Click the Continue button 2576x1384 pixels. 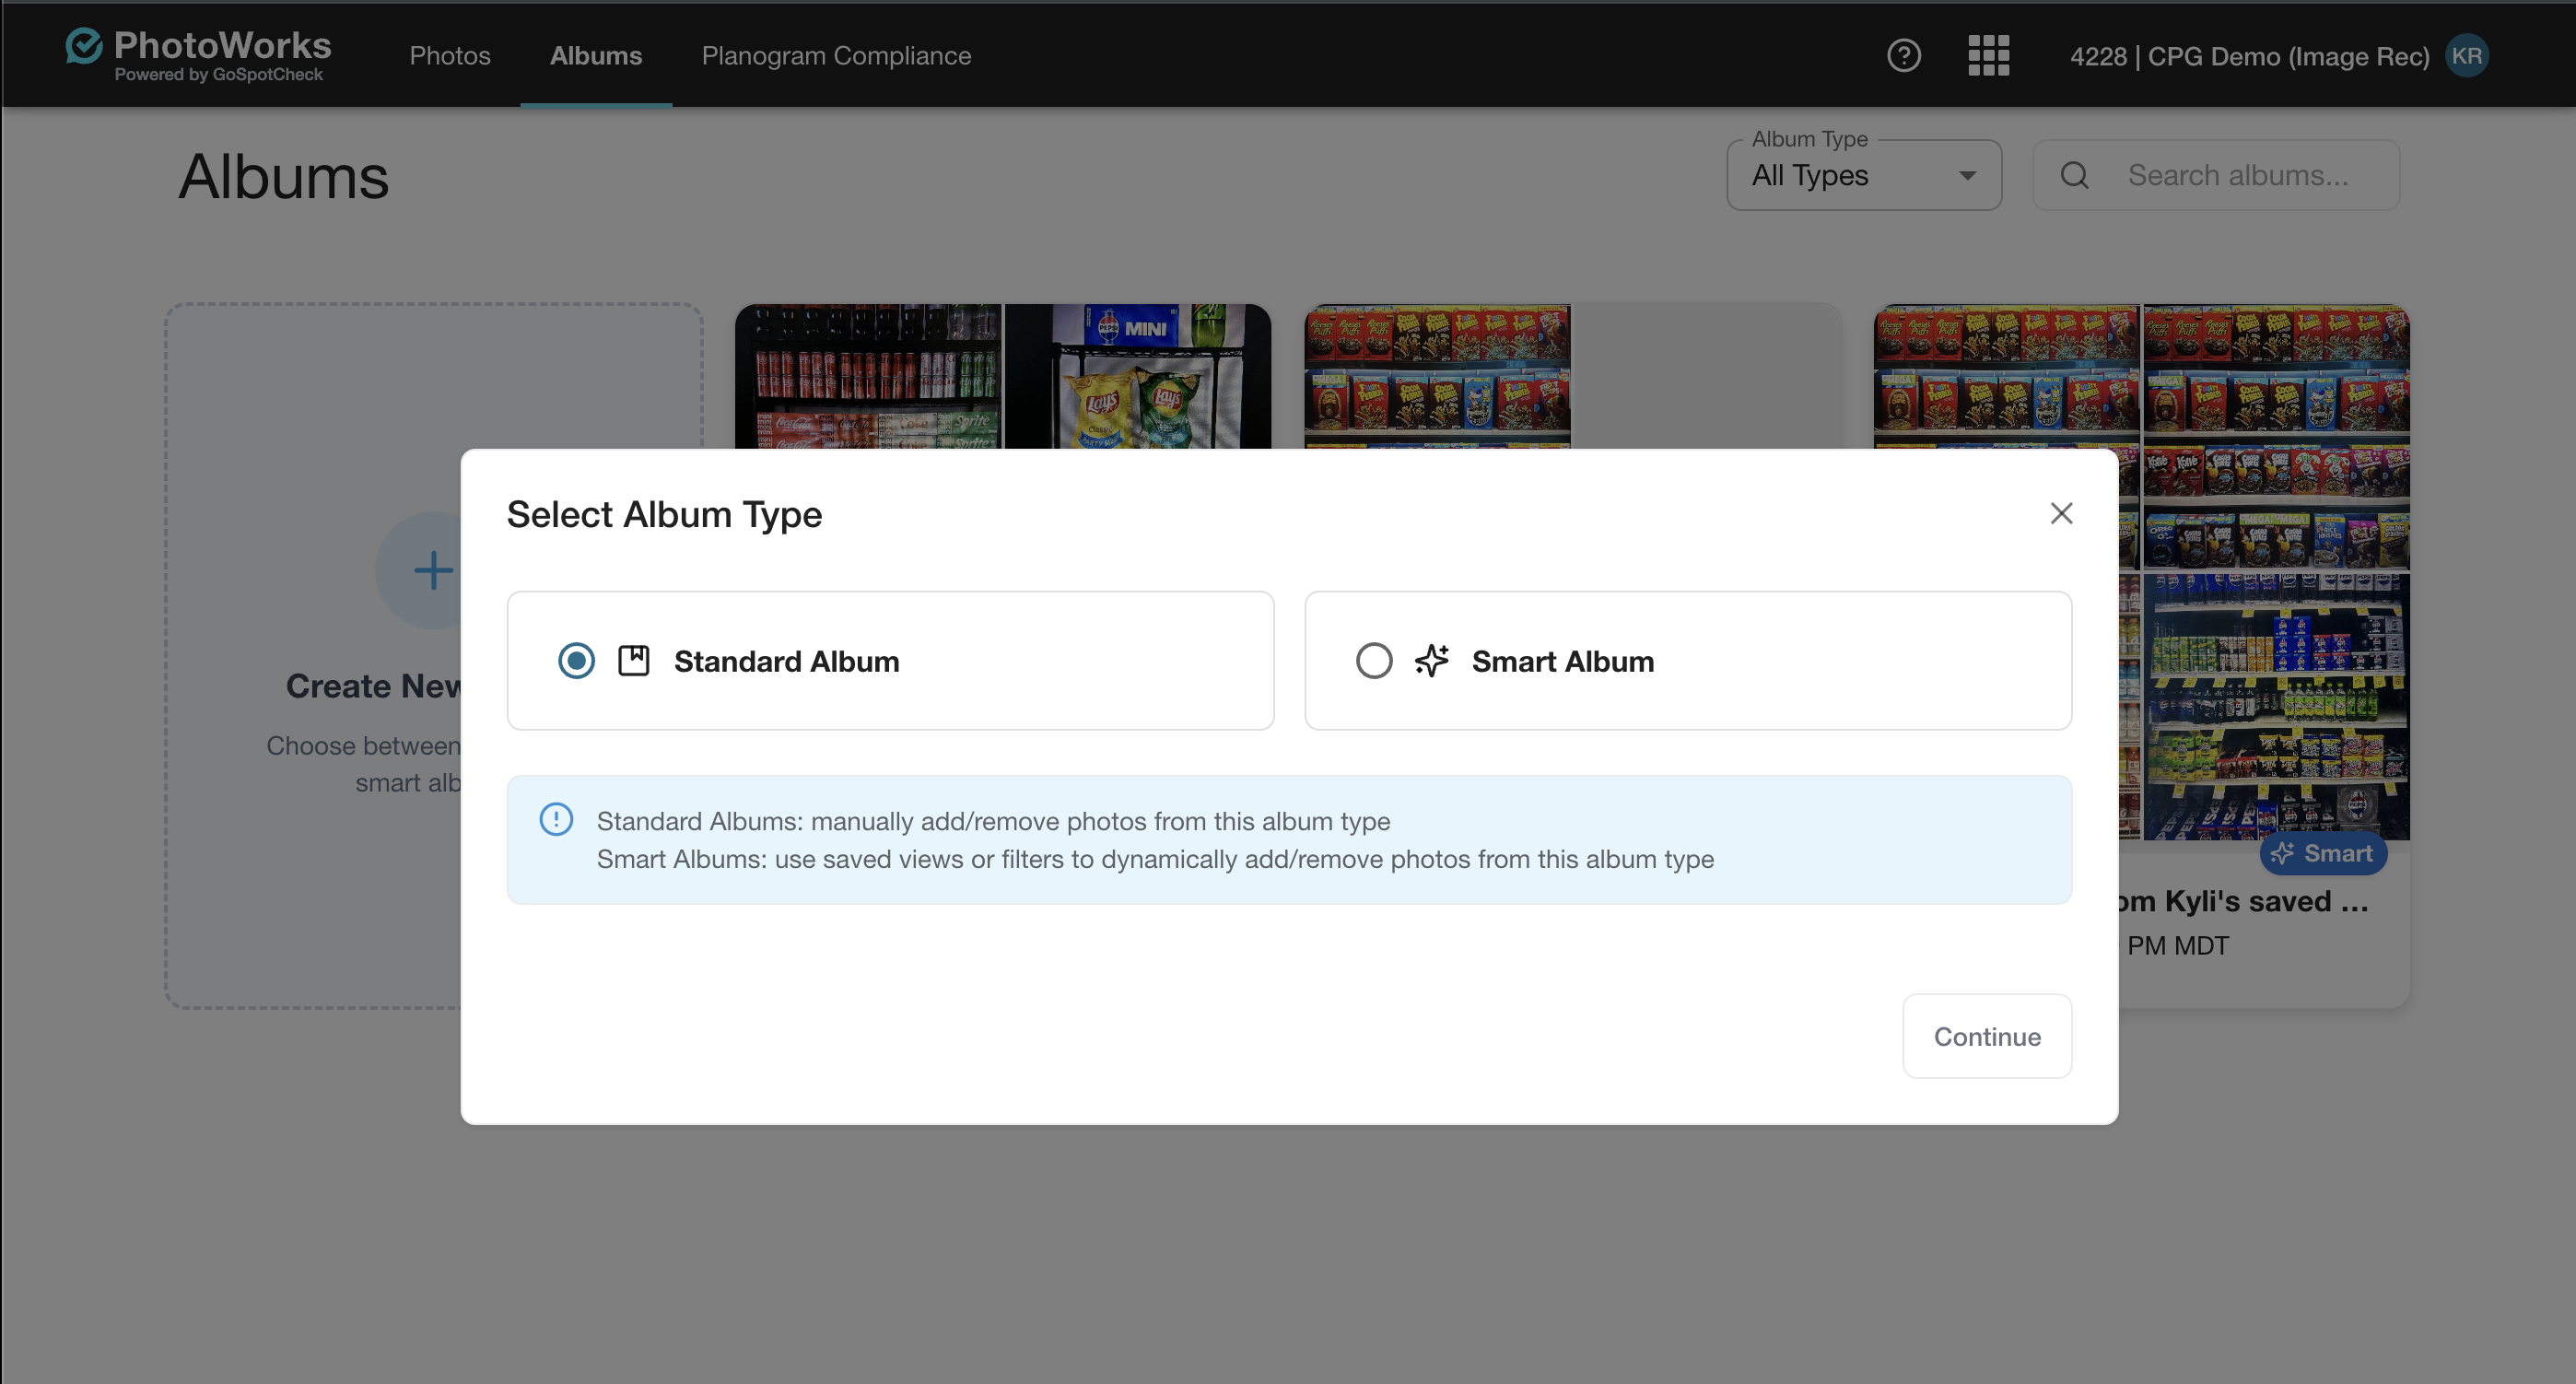click(x=1987, y=1036)
